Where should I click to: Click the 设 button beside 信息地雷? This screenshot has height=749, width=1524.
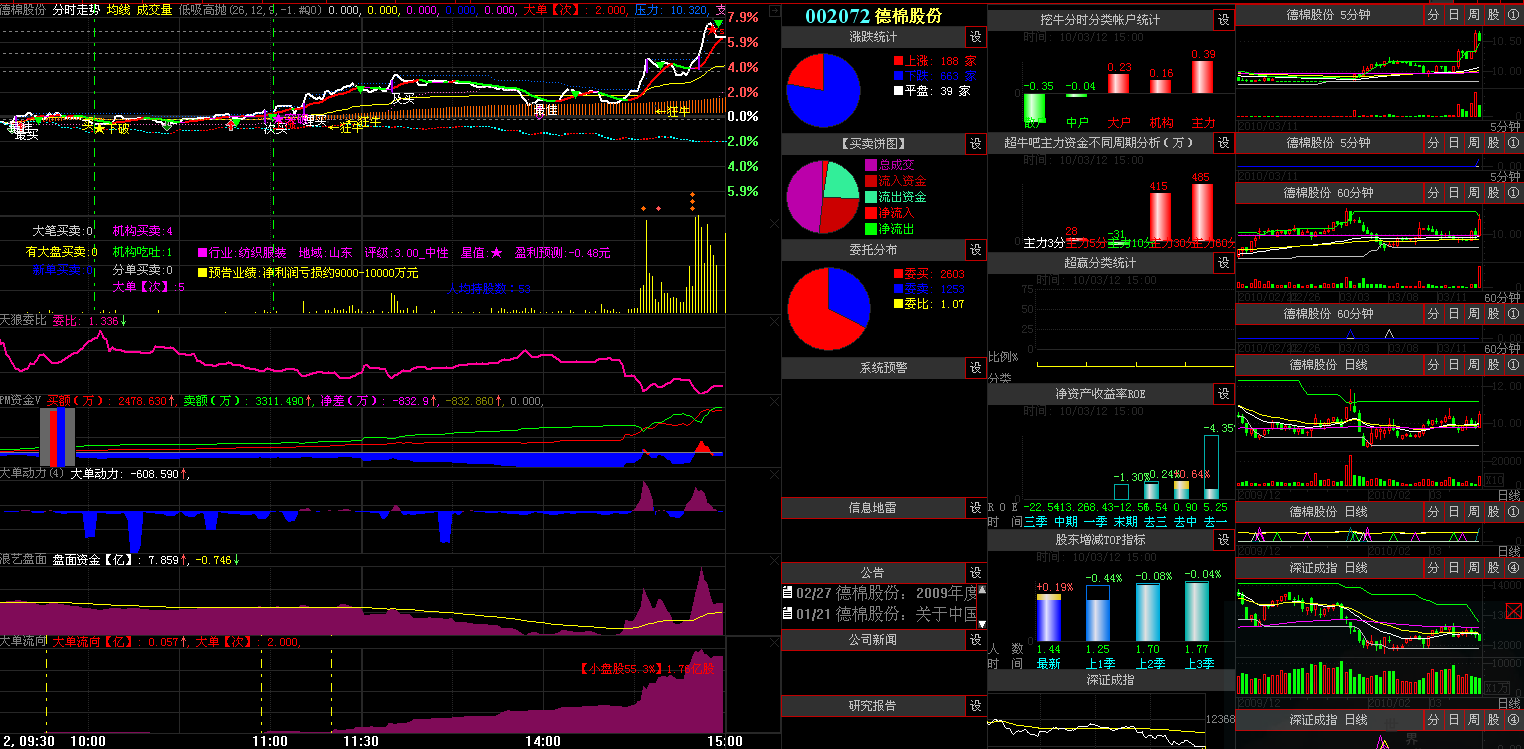pyautogui.click(x=976, y=508)
